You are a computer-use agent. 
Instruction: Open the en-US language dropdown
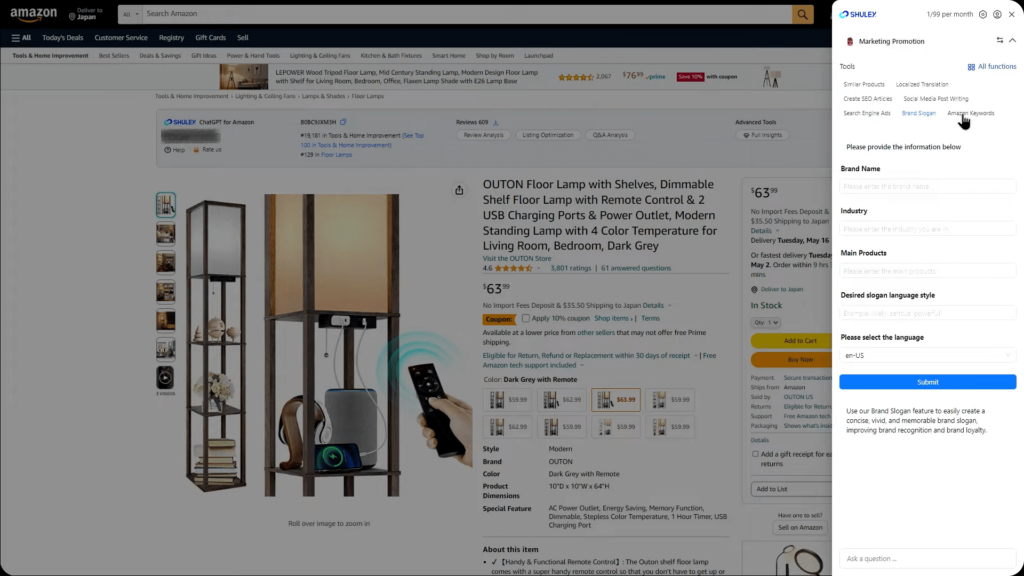tap(927, 355)
